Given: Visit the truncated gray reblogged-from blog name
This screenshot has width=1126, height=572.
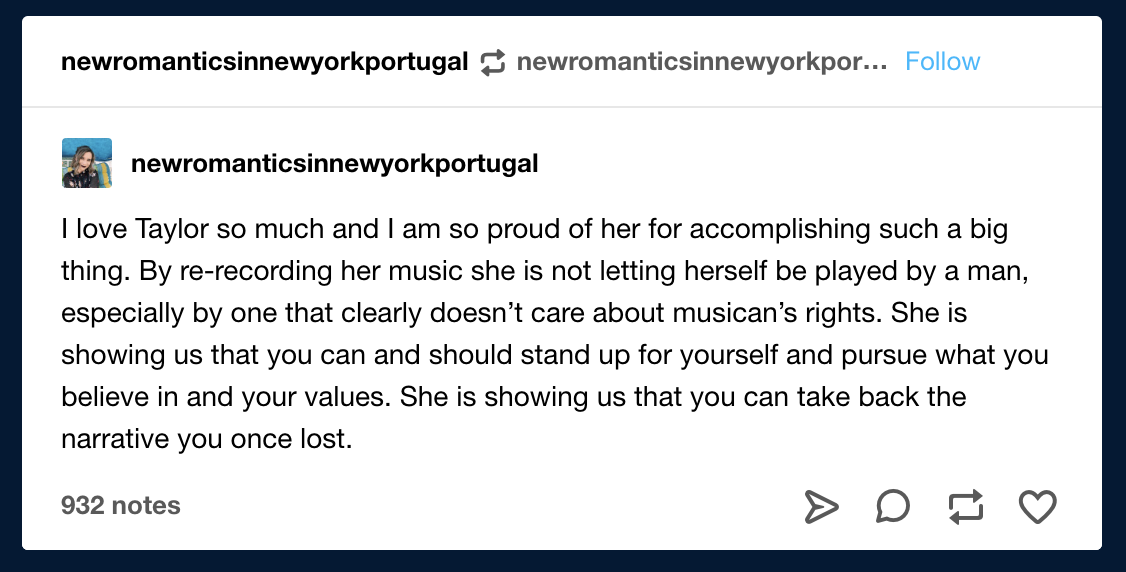Looking at the screenshot, I should (x=702, y=62).
